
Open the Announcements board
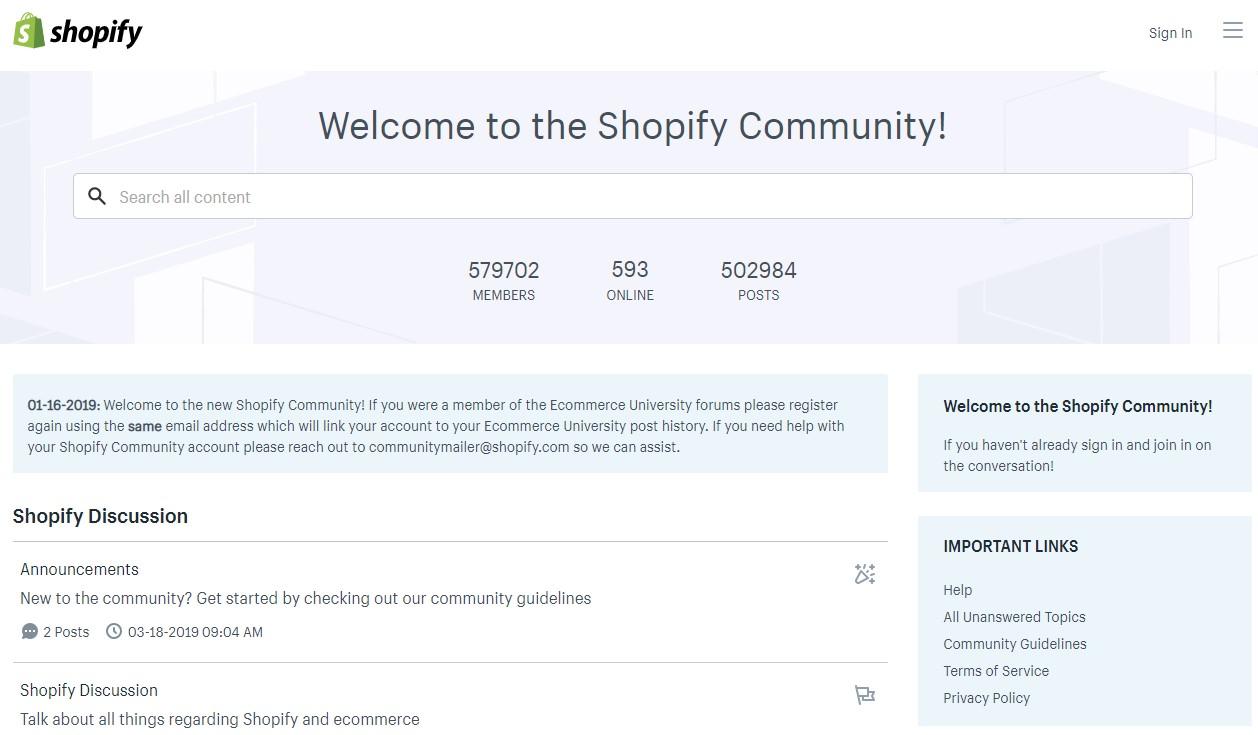pos(79,569)
